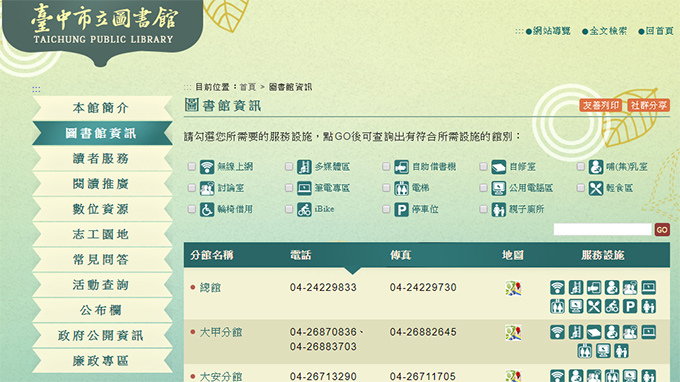Click multimedia area icon in 總館 row

click(575, 287)
